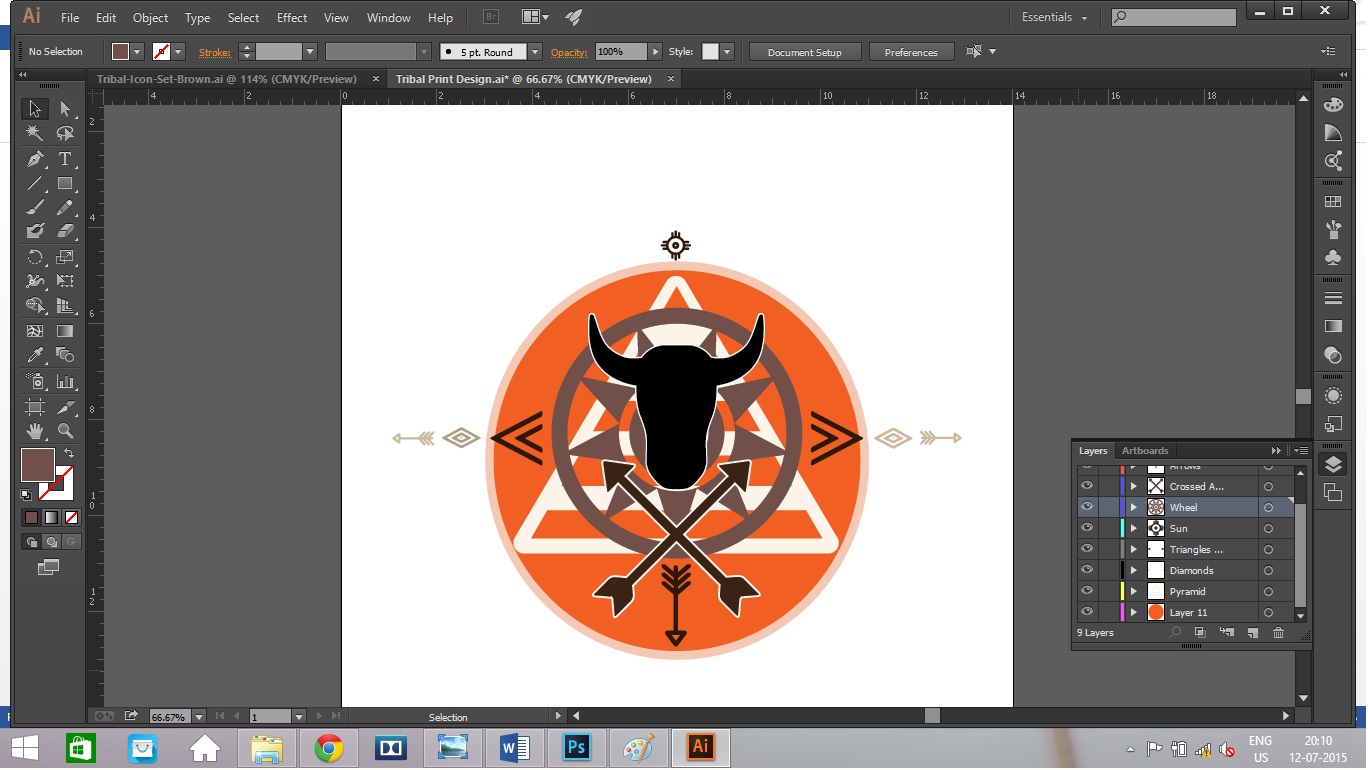Open the Effect menu
1368x770 pixels.
coord(292,18)
